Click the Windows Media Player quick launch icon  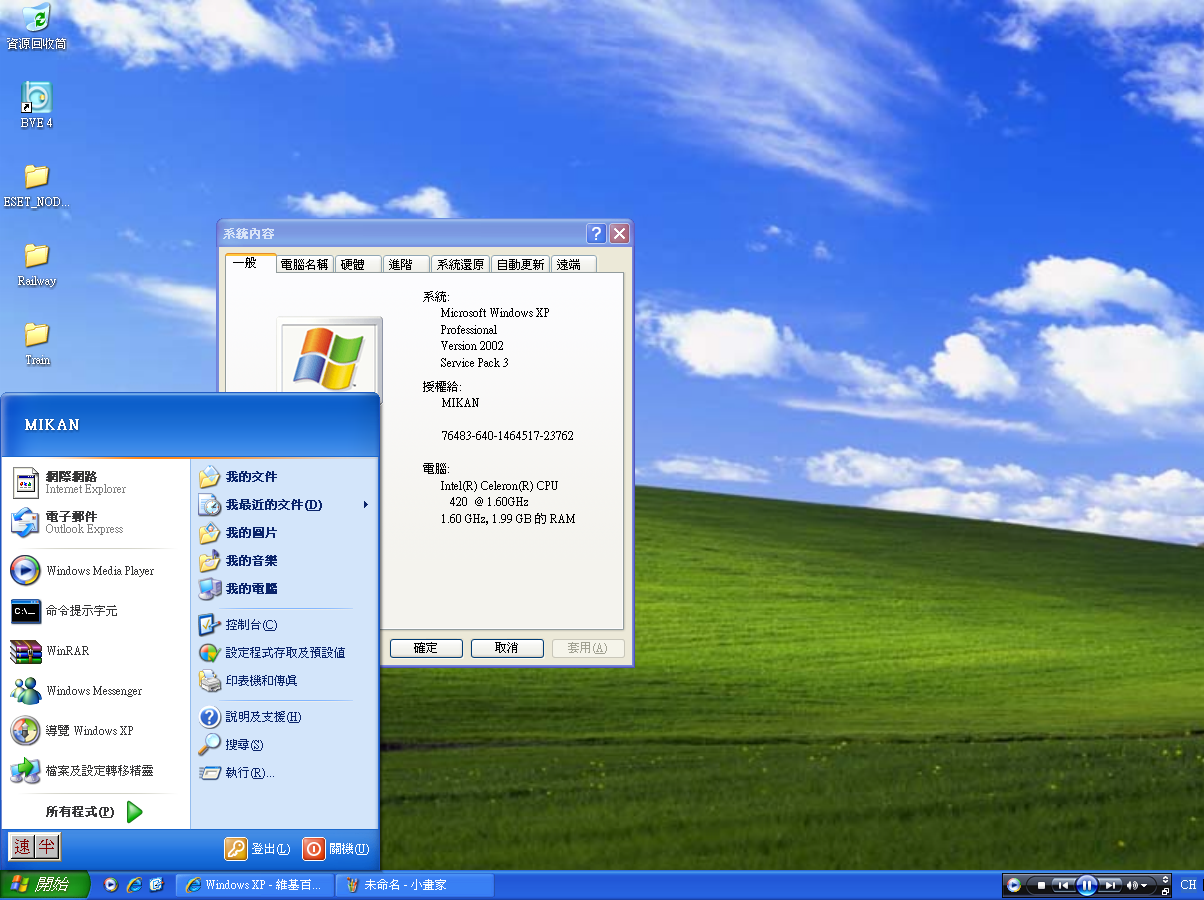111,885
